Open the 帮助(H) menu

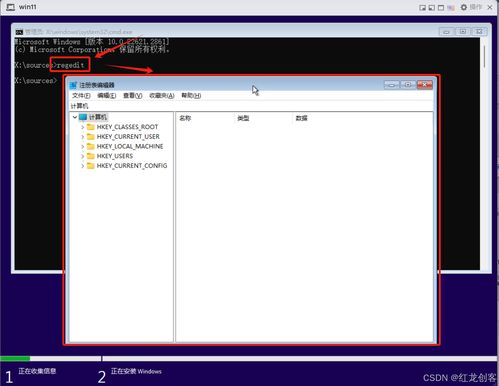point(191,96)
